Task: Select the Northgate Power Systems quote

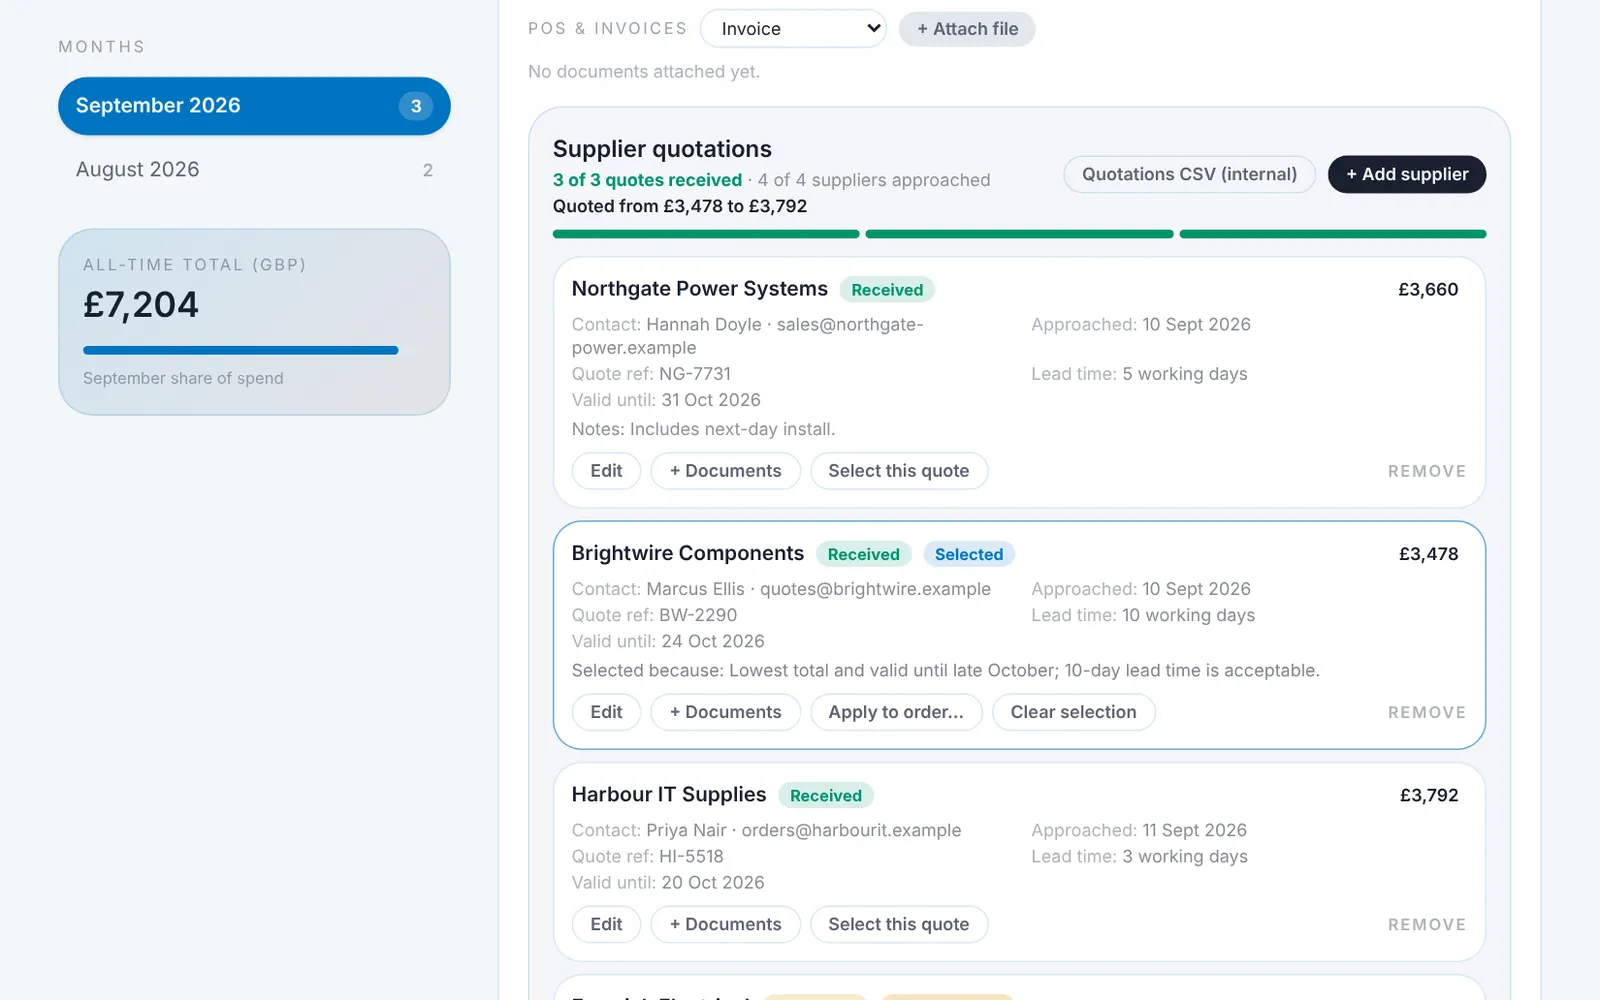Action: pyautogui.click(x=899, y=471)
